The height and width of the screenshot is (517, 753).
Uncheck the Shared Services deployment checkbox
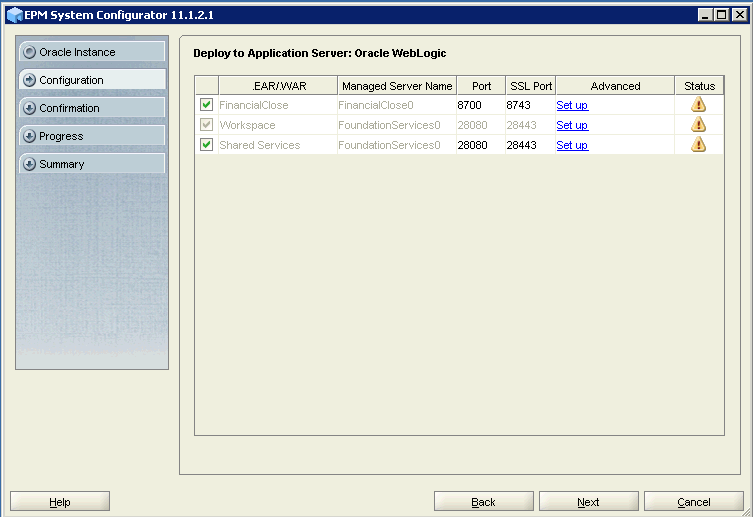coord(206,144)
